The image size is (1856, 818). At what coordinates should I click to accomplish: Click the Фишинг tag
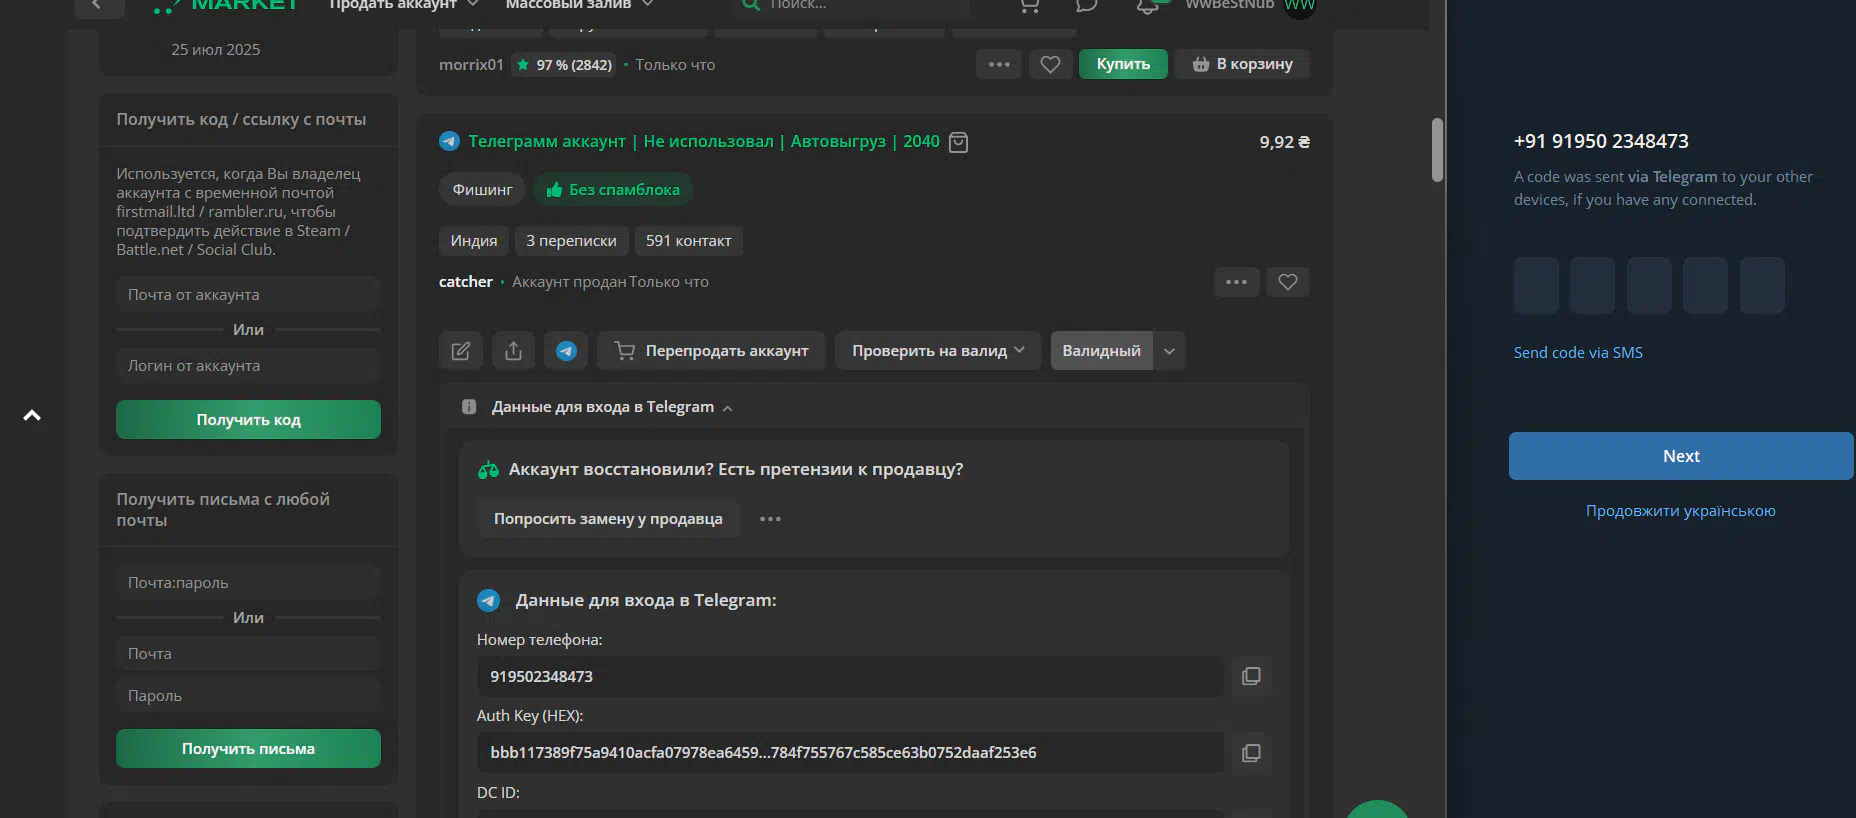(482, 190)
